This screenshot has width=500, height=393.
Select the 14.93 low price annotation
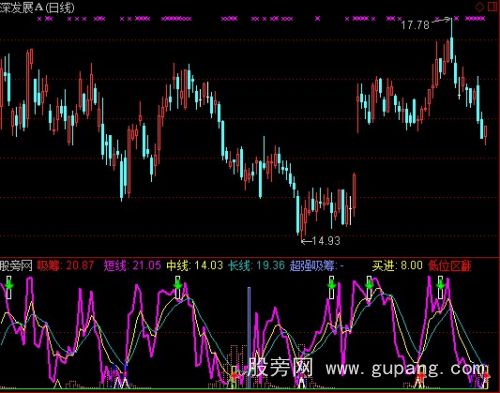coord(326,240)
